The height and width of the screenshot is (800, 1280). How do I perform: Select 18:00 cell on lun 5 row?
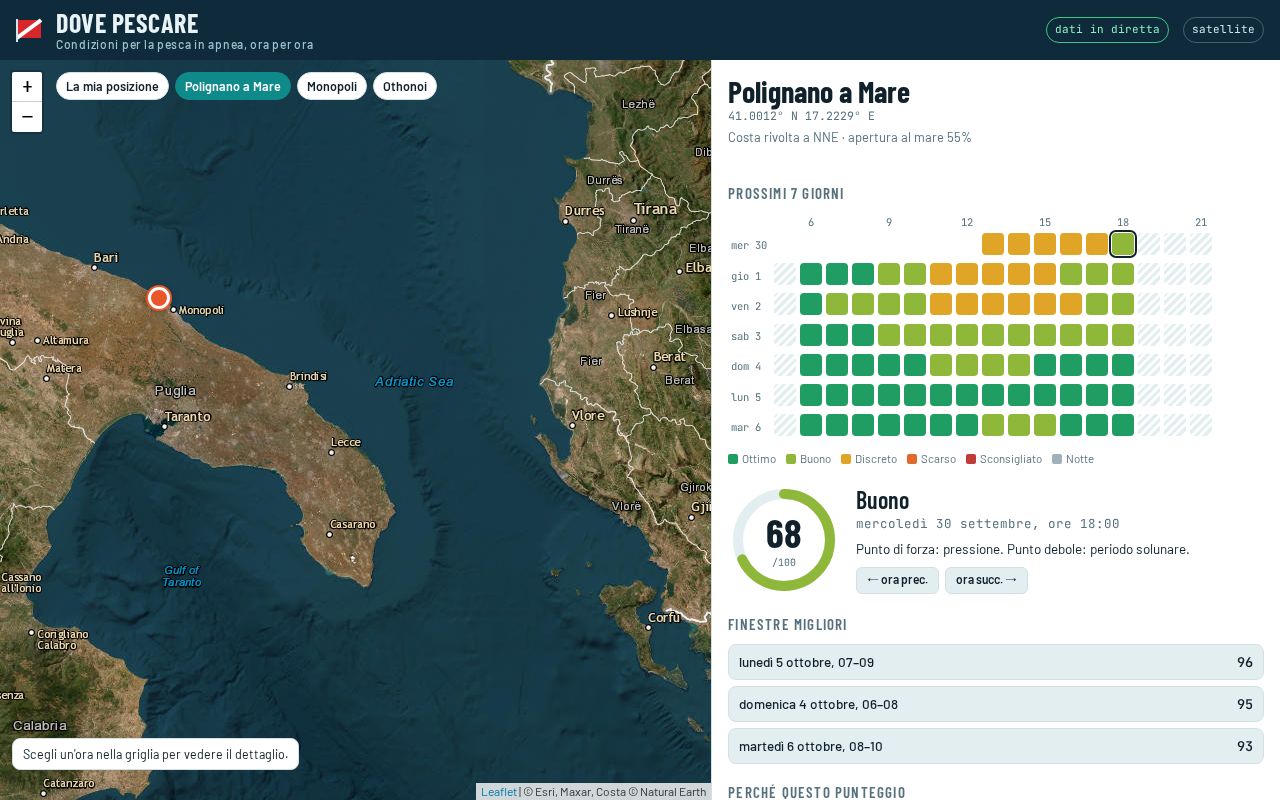pos(1123,395)
